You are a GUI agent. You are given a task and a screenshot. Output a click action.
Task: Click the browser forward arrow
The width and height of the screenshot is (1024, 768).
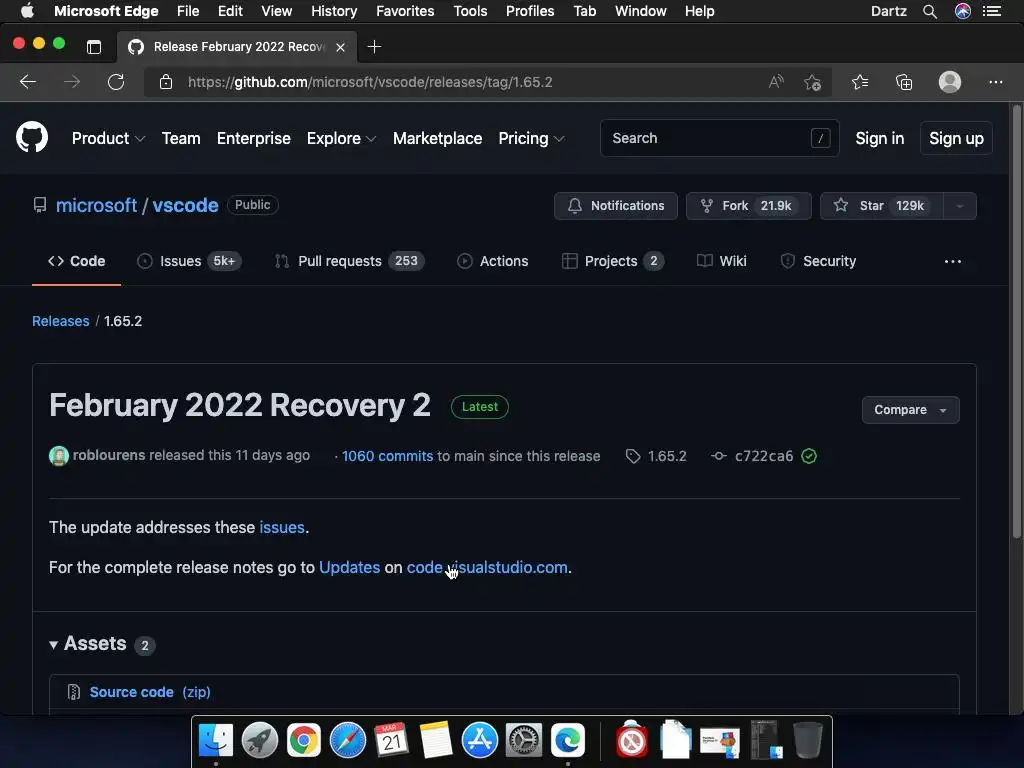(72, 82)
